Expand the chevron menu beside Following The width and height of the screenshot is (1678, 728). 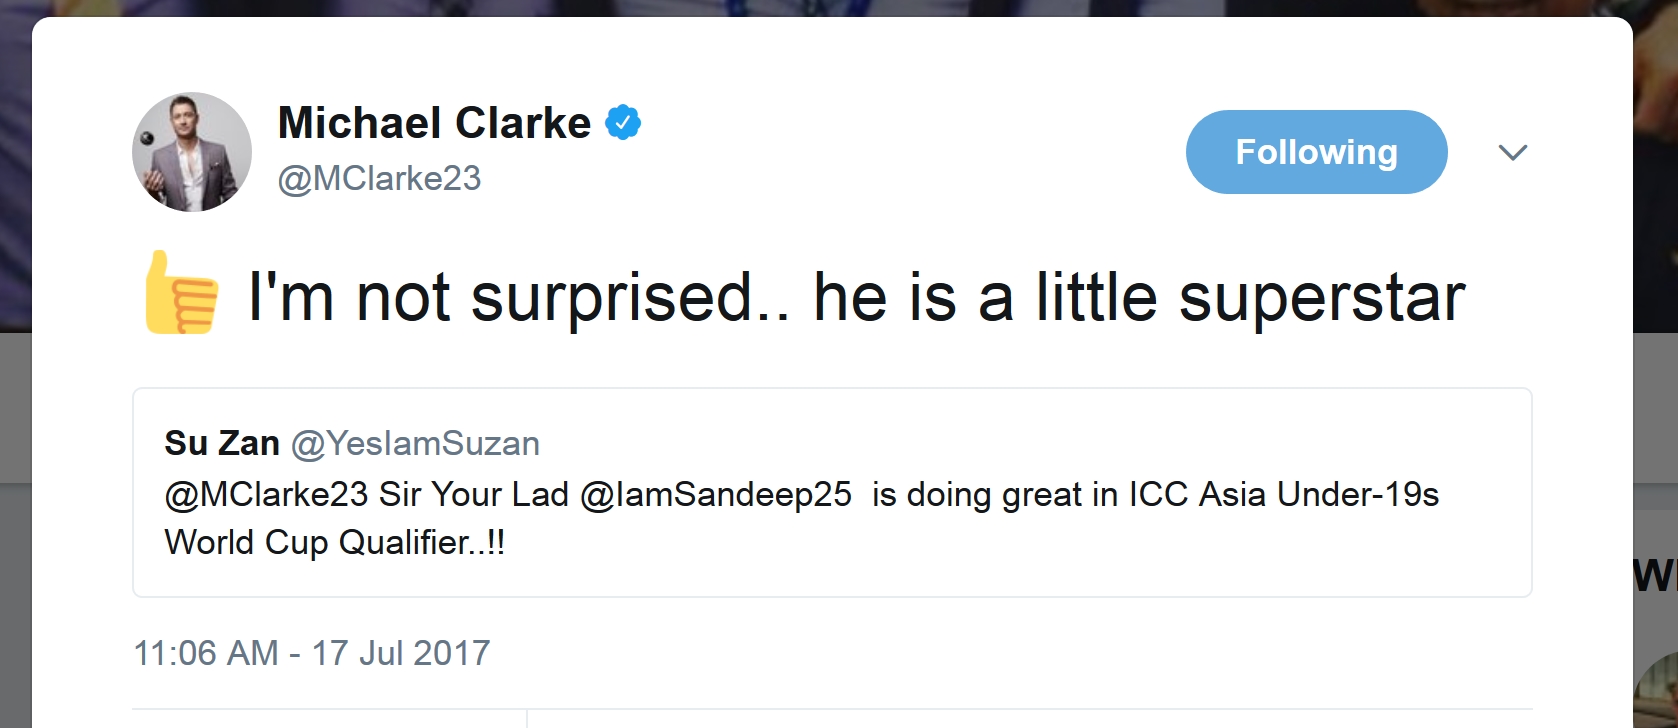pos(1513,152)
